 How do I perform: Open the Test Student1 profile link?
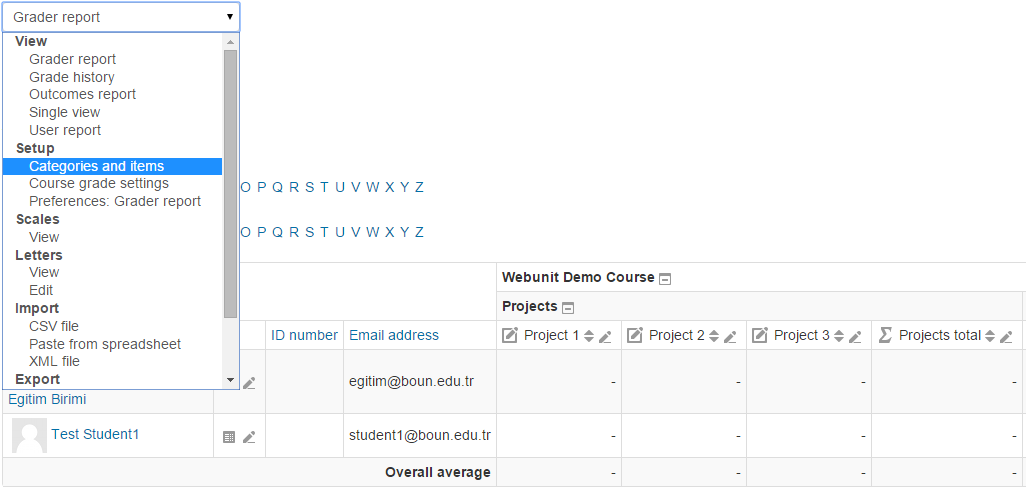pyautogui.click(x=95, y=434)
